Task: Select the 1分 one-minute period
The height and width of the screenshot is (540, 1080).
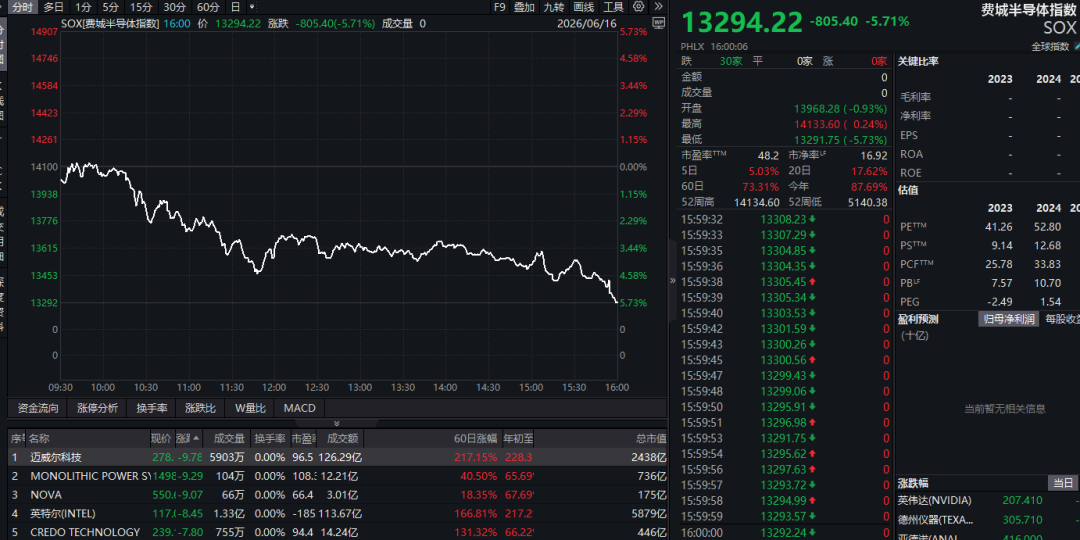Action: (x=83, y=7)
